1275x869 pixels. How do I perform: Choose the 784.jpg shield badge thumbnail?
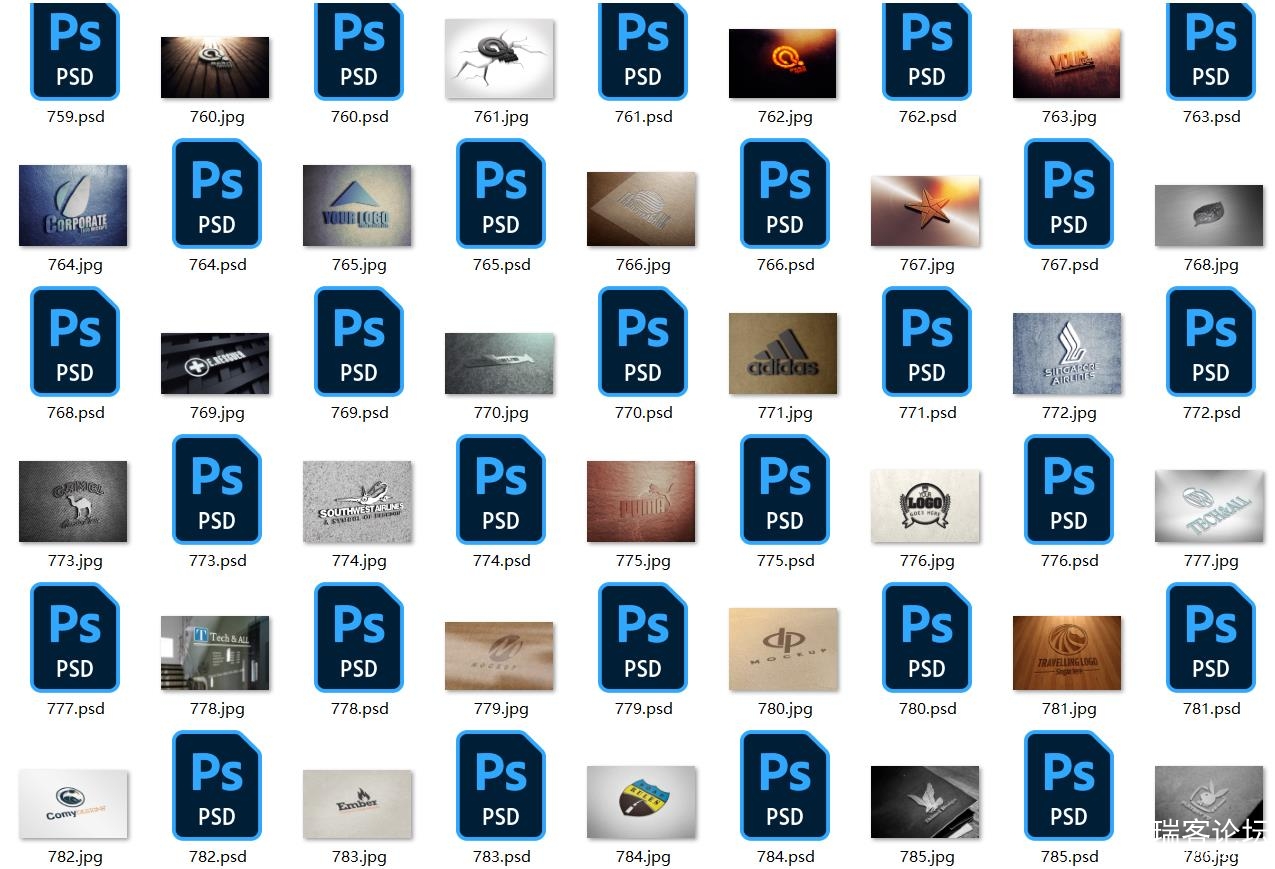click(x=641, y=802)
